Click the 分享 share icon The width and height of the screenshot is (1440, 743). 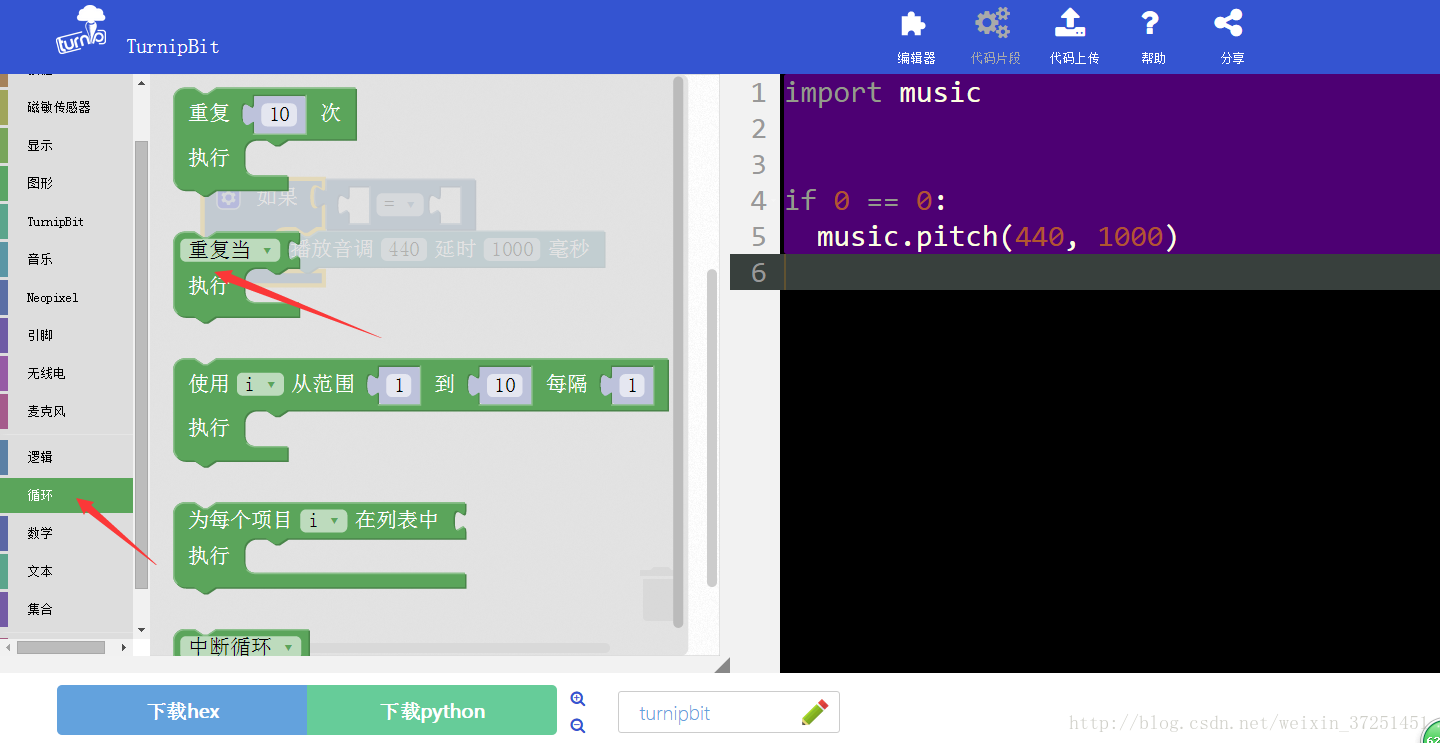pos(1228,24)
